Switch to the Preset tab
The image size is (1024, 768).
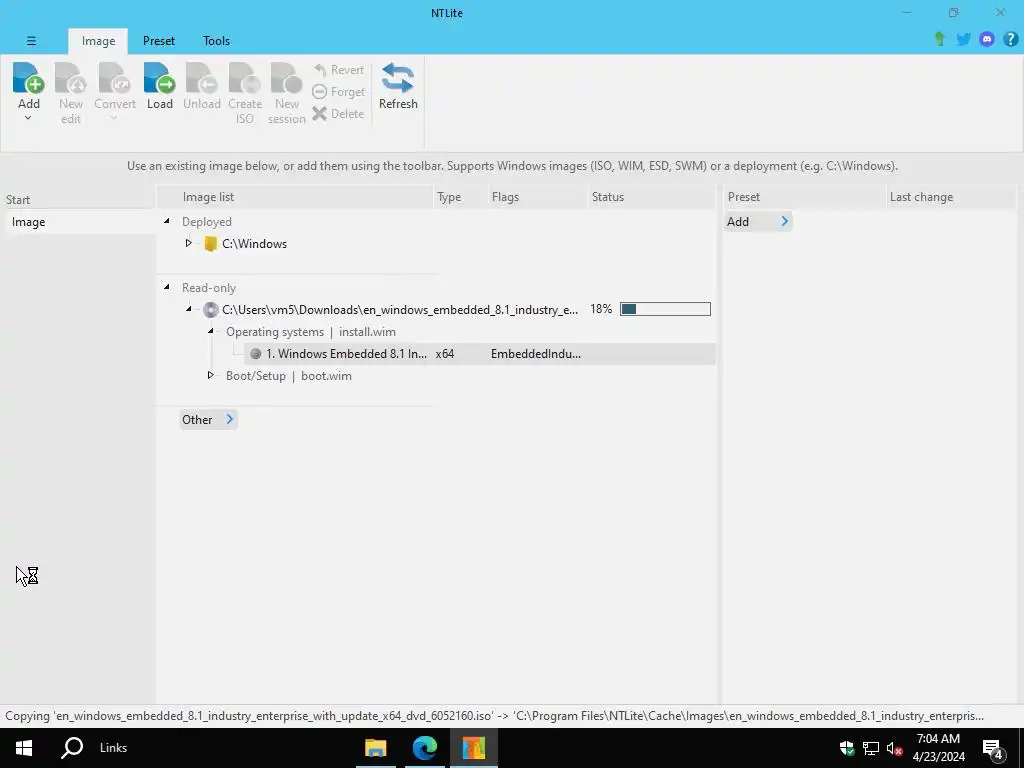(159, 40)
